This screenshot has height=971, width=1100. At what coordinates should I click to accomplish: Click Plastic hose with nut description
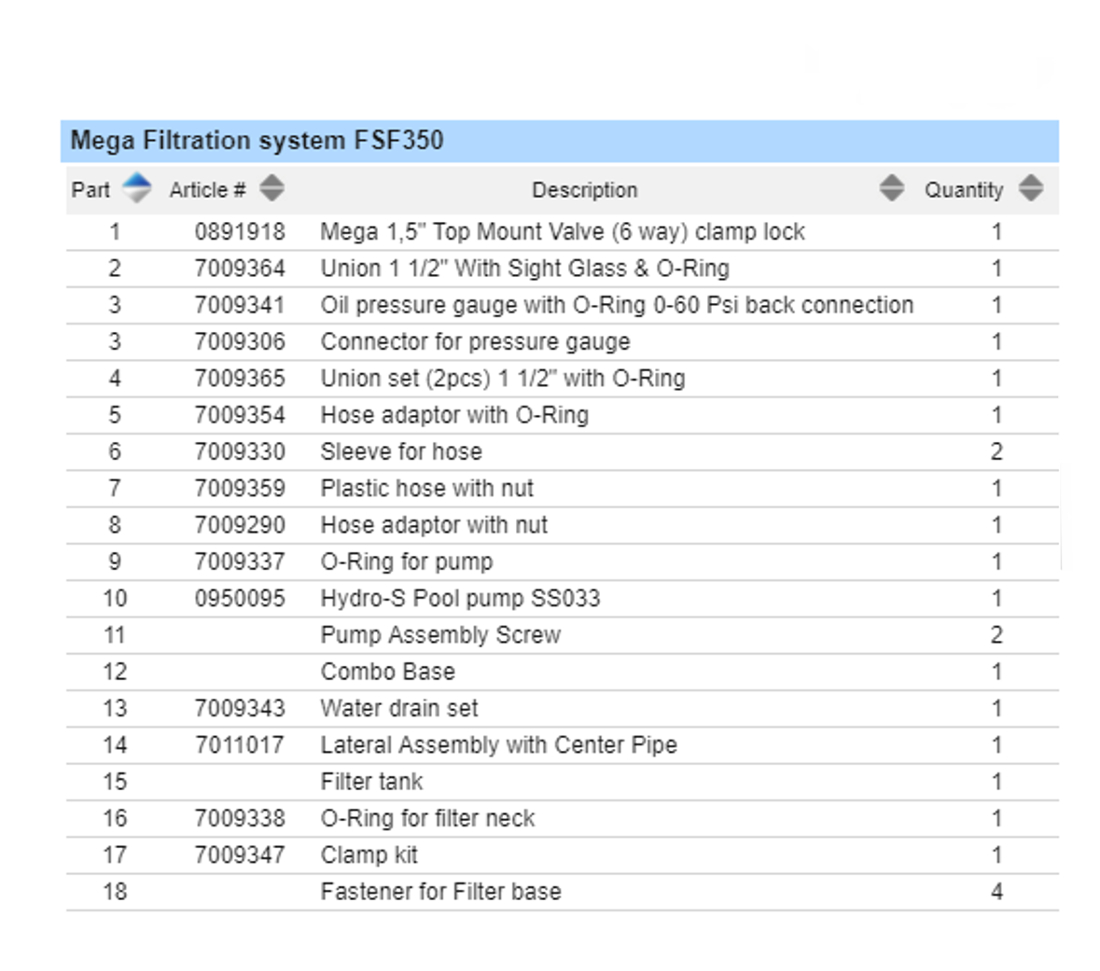point(427,488)
